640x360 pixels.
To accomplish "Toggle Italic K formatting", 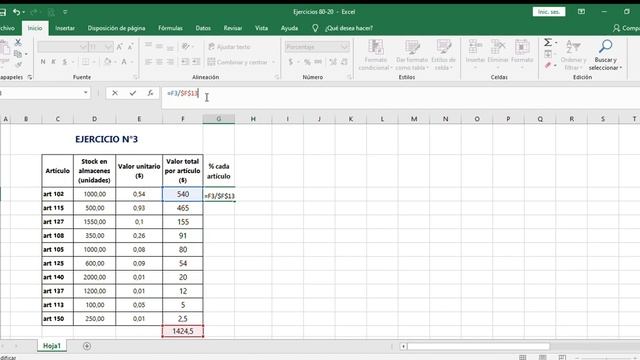I will pos(53,62).
